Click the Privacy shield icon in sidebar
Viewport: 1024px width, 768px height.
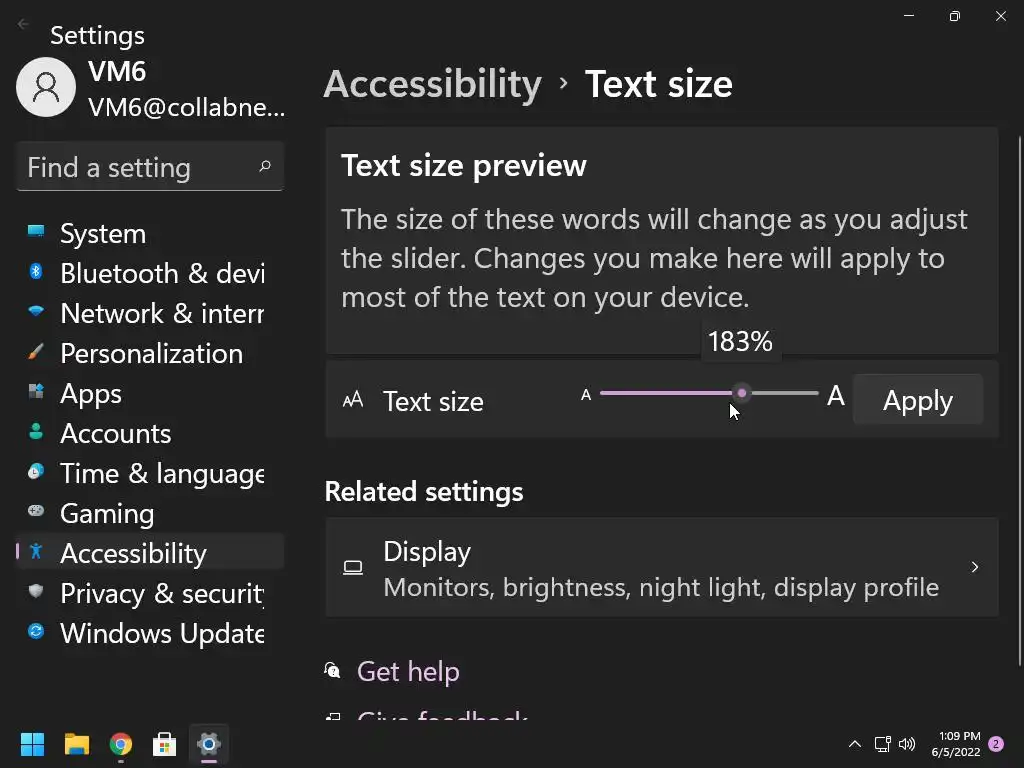(36, 592)
